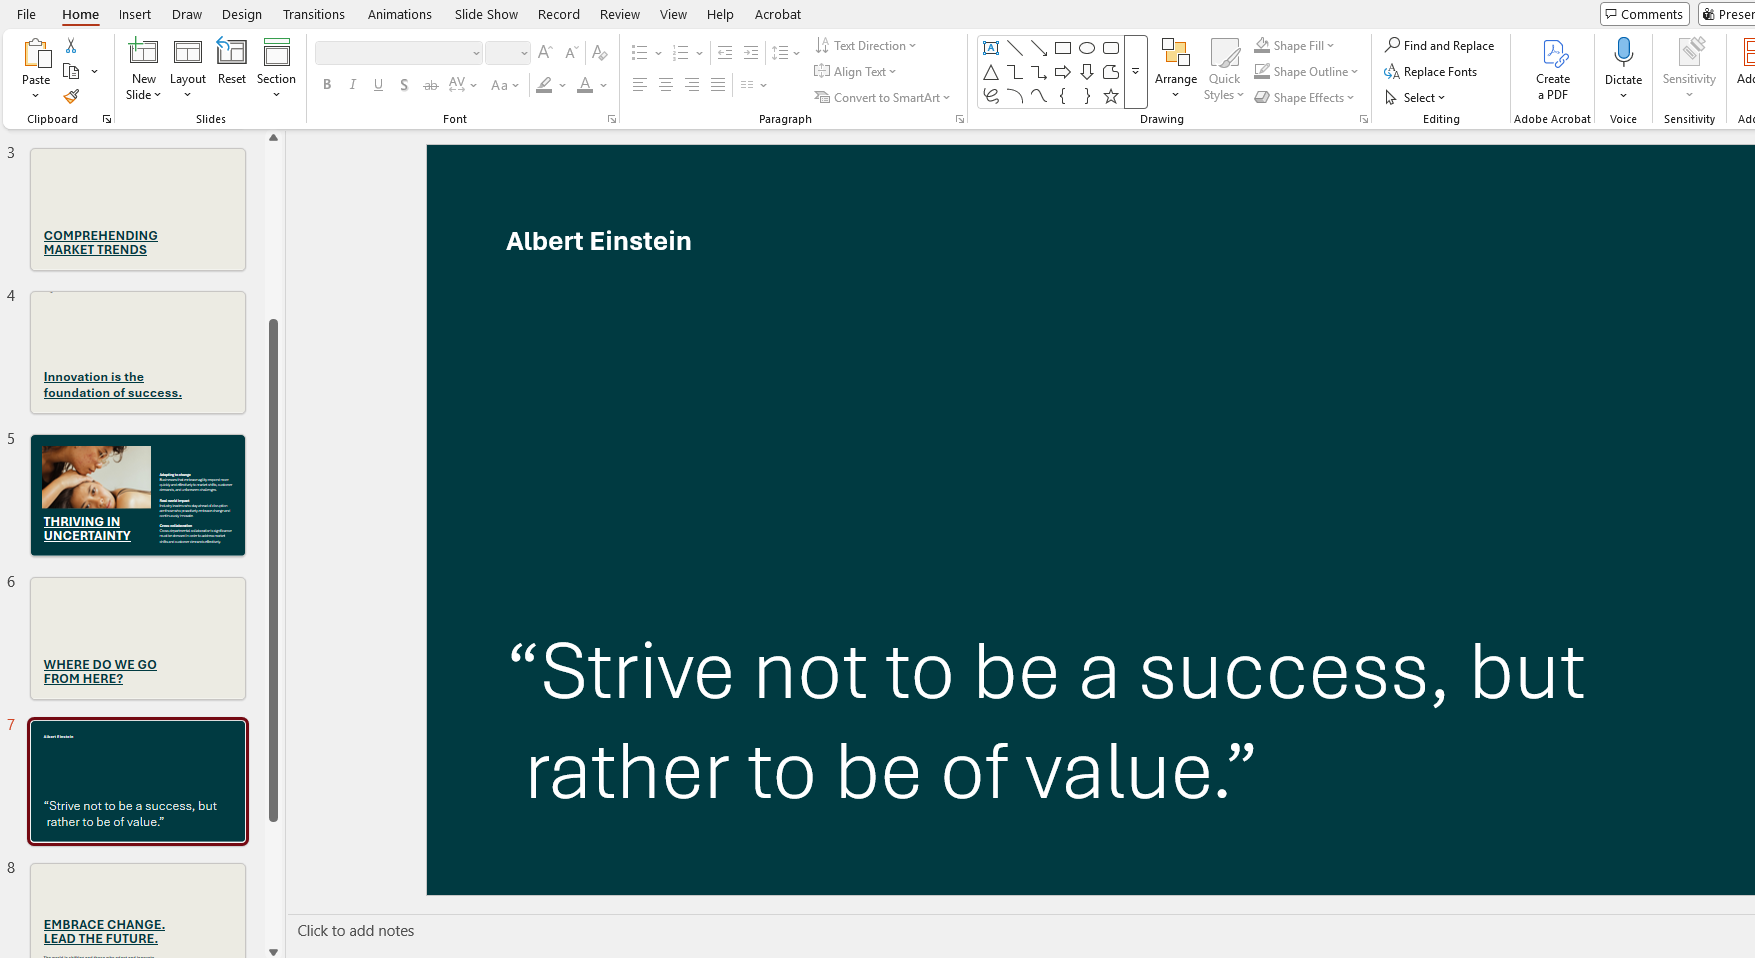Open the Arrange objects tool
This screenshot has height=958, width=1755.
1175,69
